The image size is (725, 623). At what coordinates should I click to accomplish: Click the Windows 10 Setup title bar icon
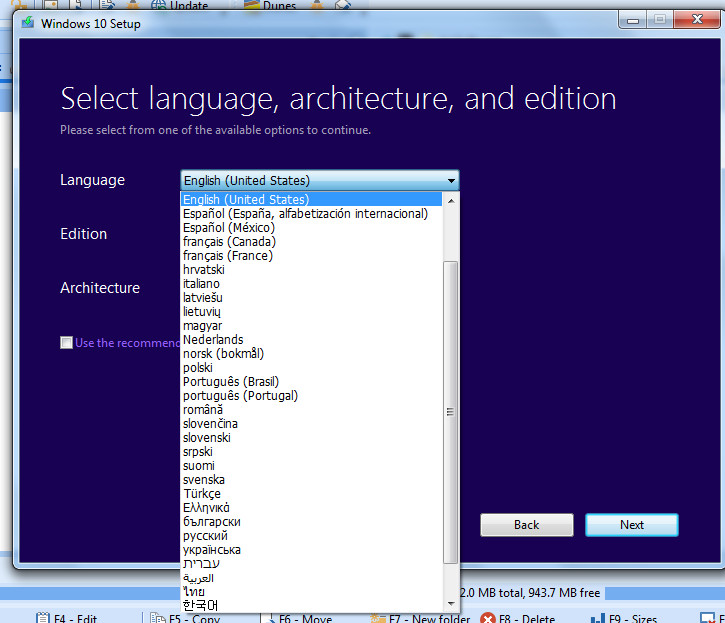pyautogui.click(x=27, y=23)
